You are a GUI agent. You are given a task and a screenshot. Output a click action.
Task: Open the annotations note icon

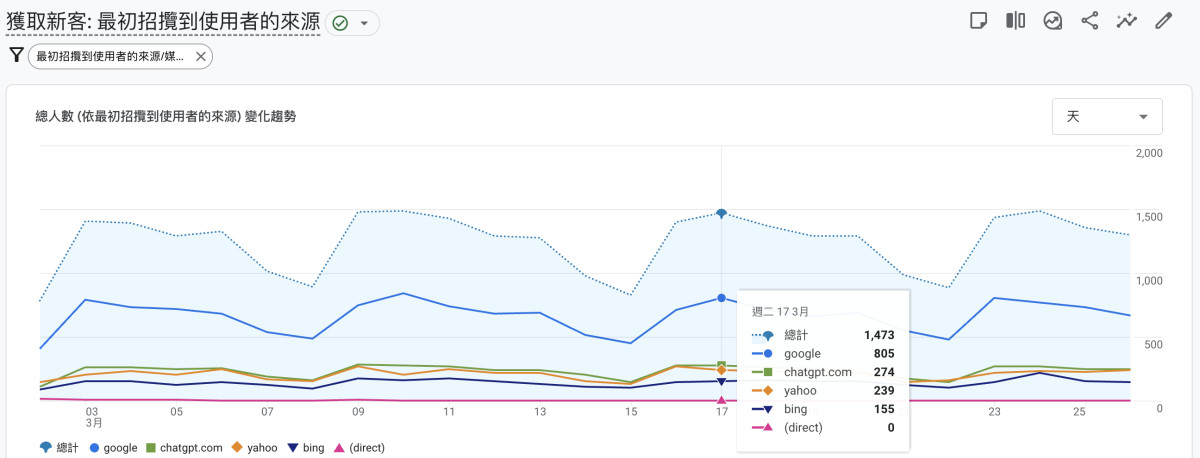[x=979, y=21]
